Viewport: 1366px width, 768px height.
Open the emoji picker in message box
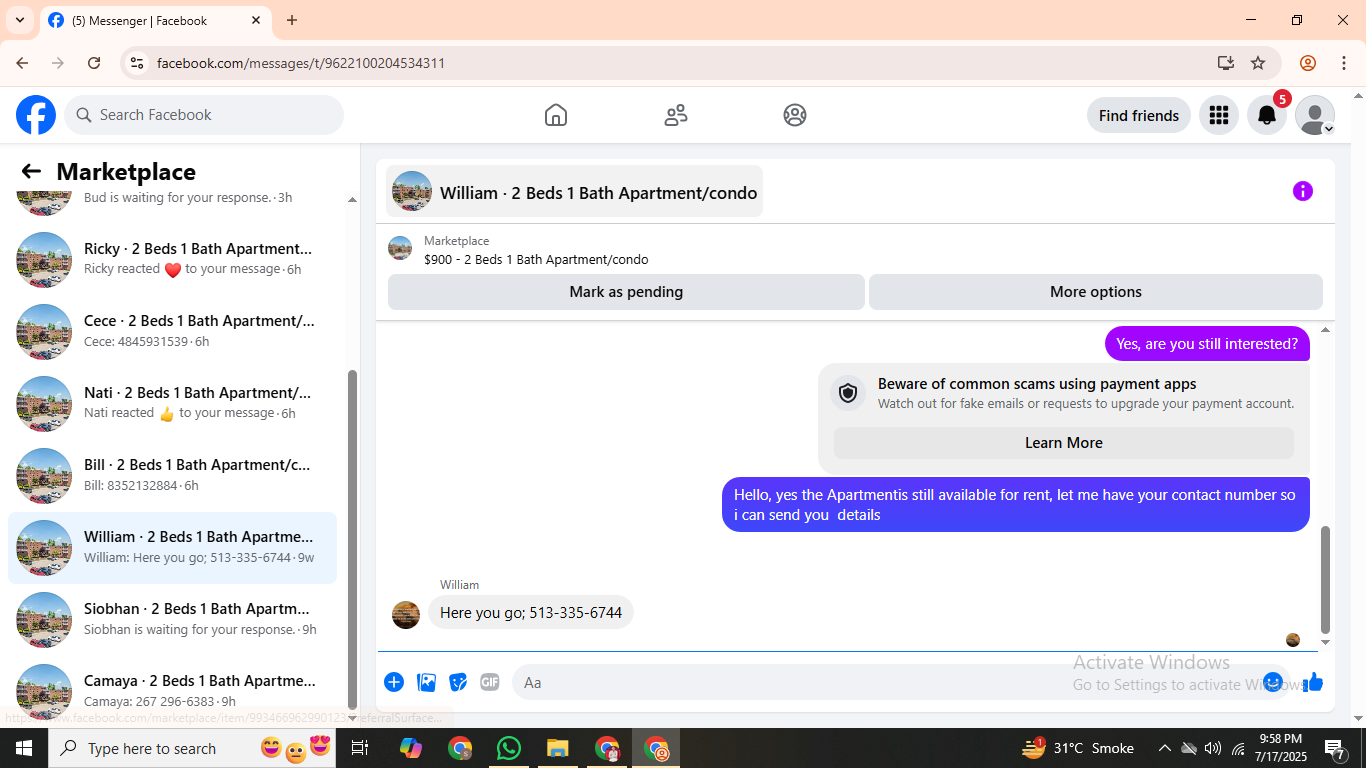click(x=1273, y=682)
